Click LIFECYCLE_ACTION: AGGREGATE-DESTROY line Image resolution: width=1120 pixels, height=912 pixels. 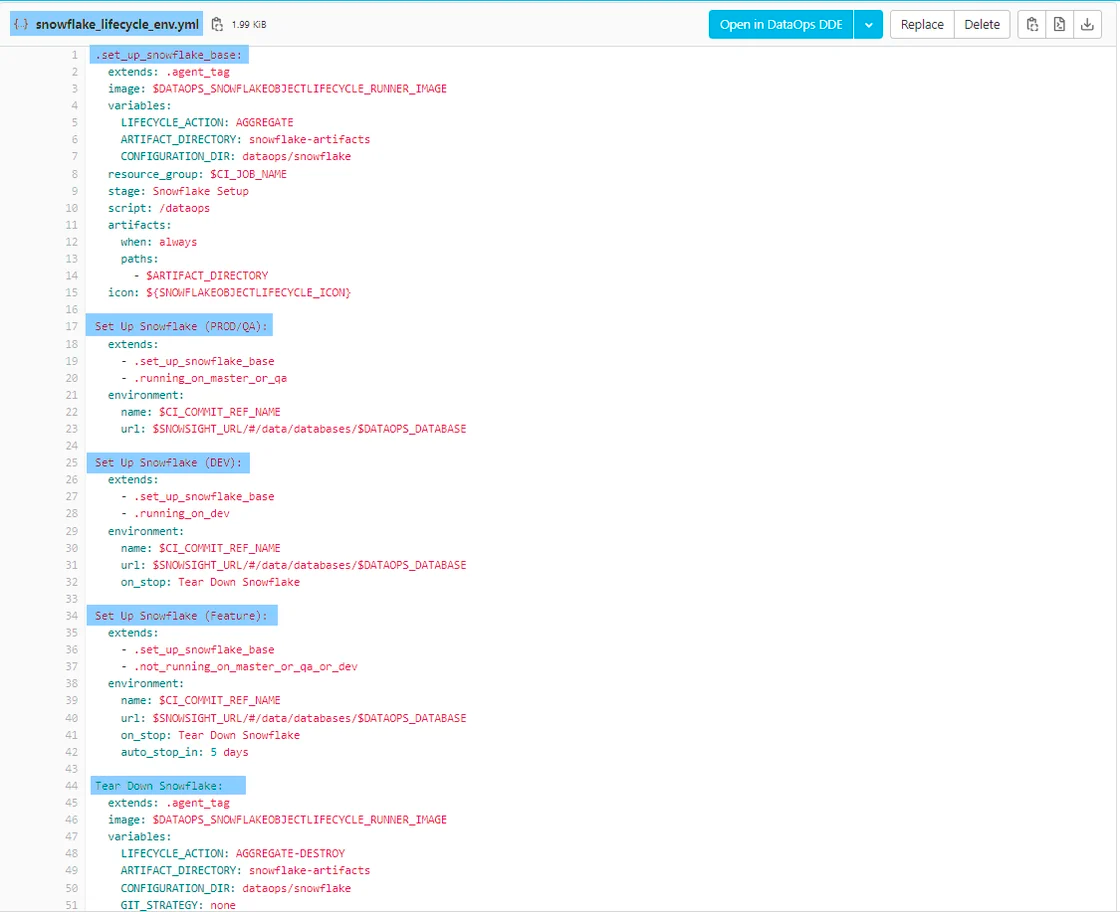[232, 853]
